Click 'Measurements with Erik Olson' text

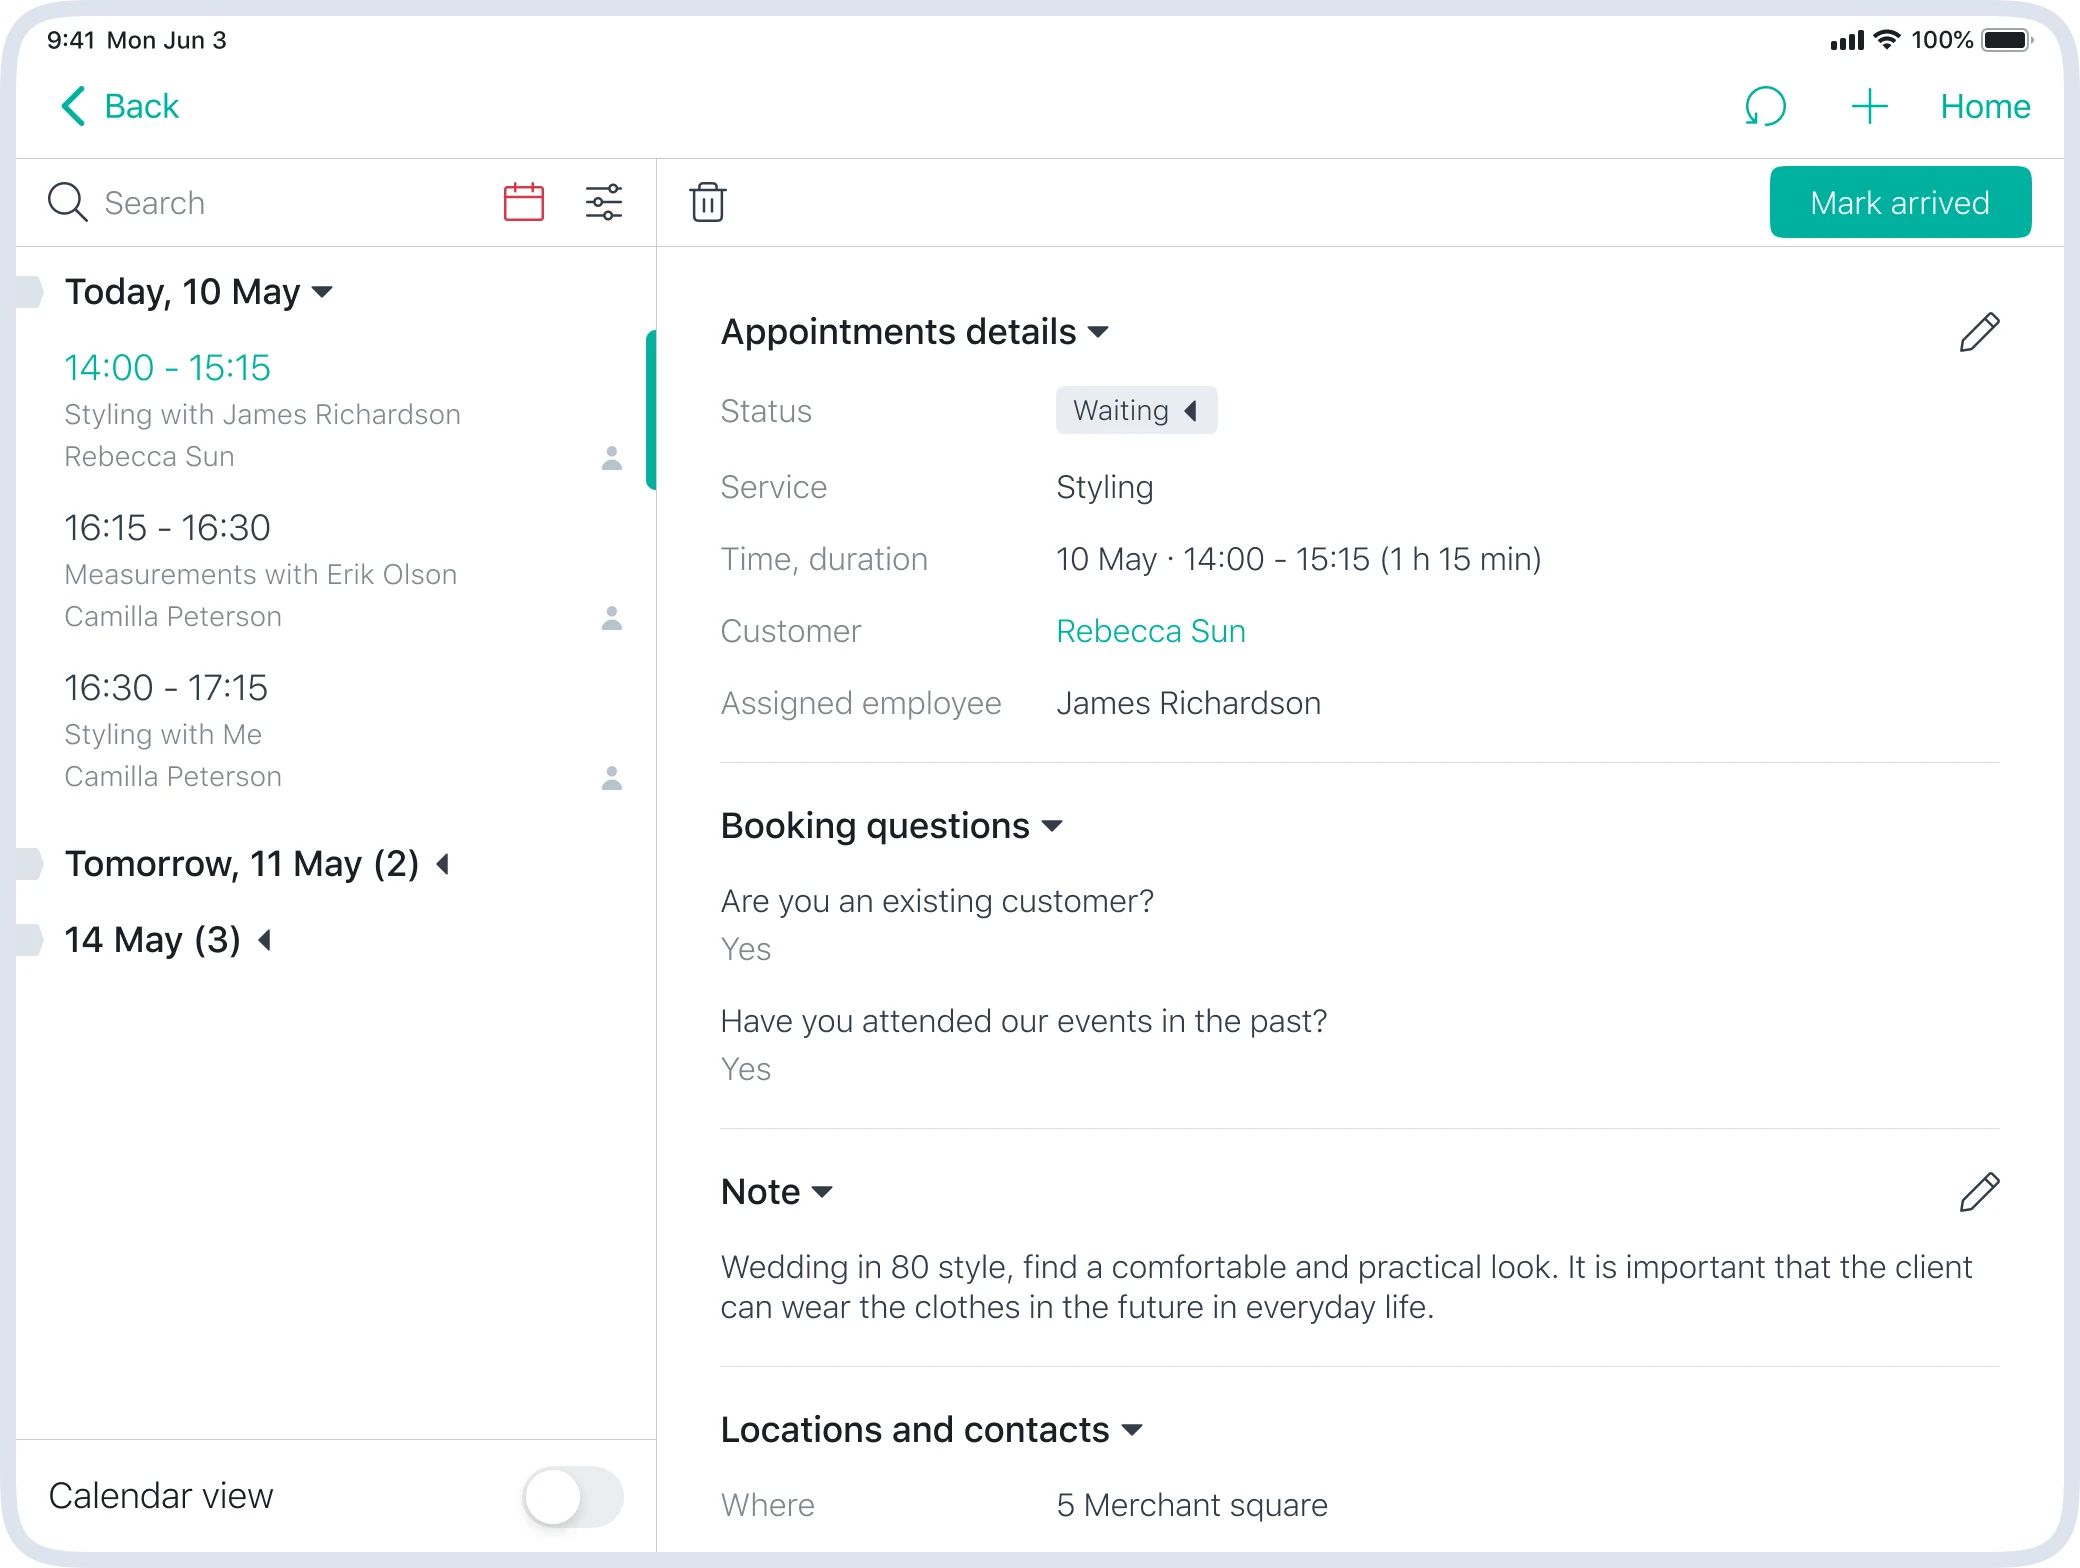click(x=260, y=574)
